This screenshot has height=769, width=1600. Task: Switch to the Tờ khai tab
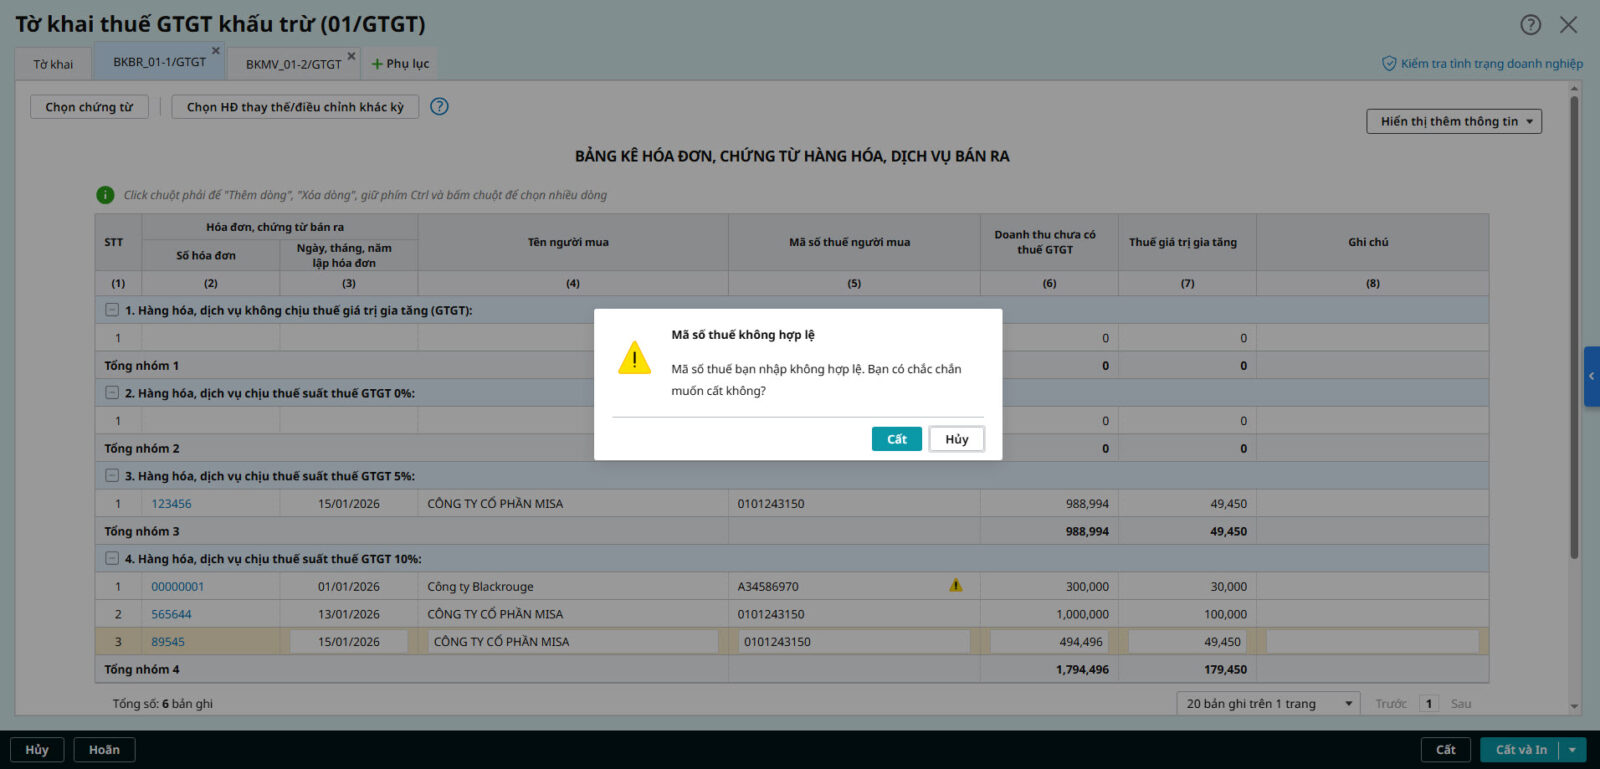[x=53, y=64]
